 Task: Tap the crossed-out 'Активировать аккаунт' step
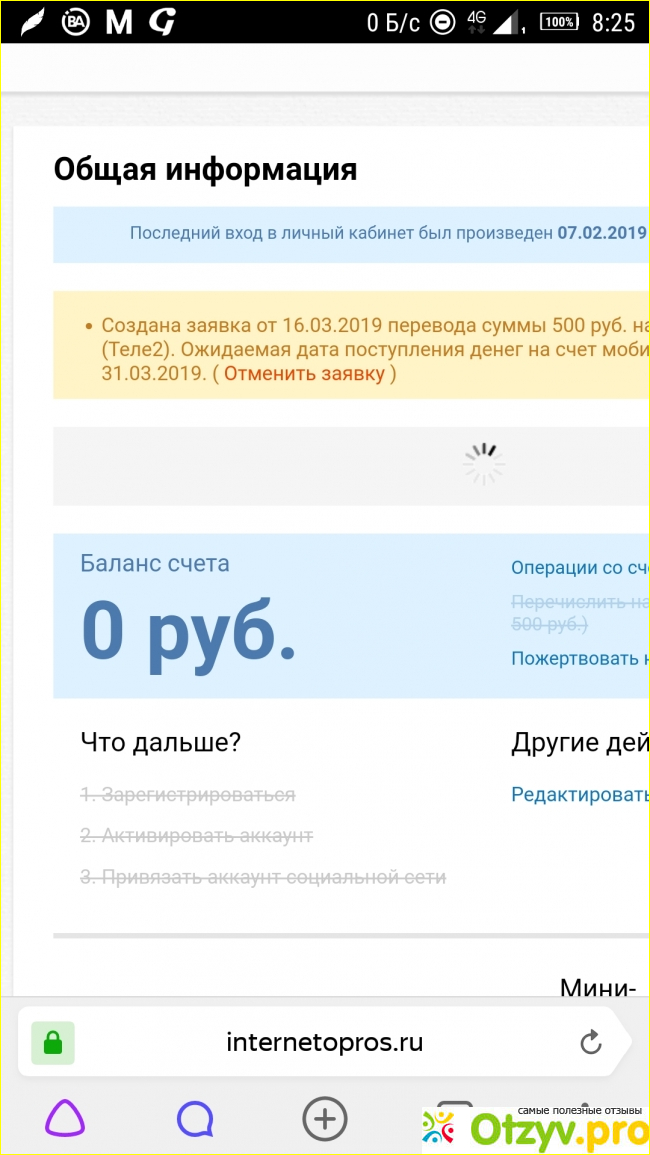point(197,835)
